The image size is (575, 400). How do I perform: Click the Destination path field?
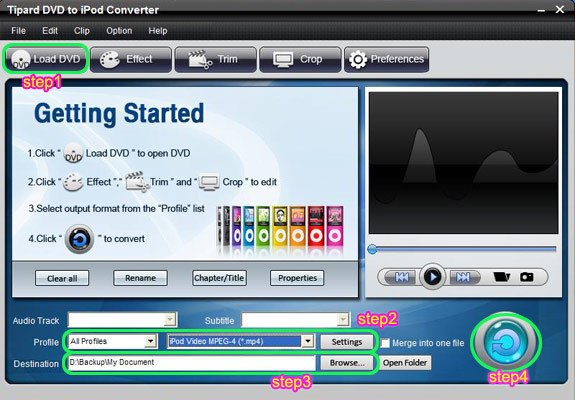[191, 363]
